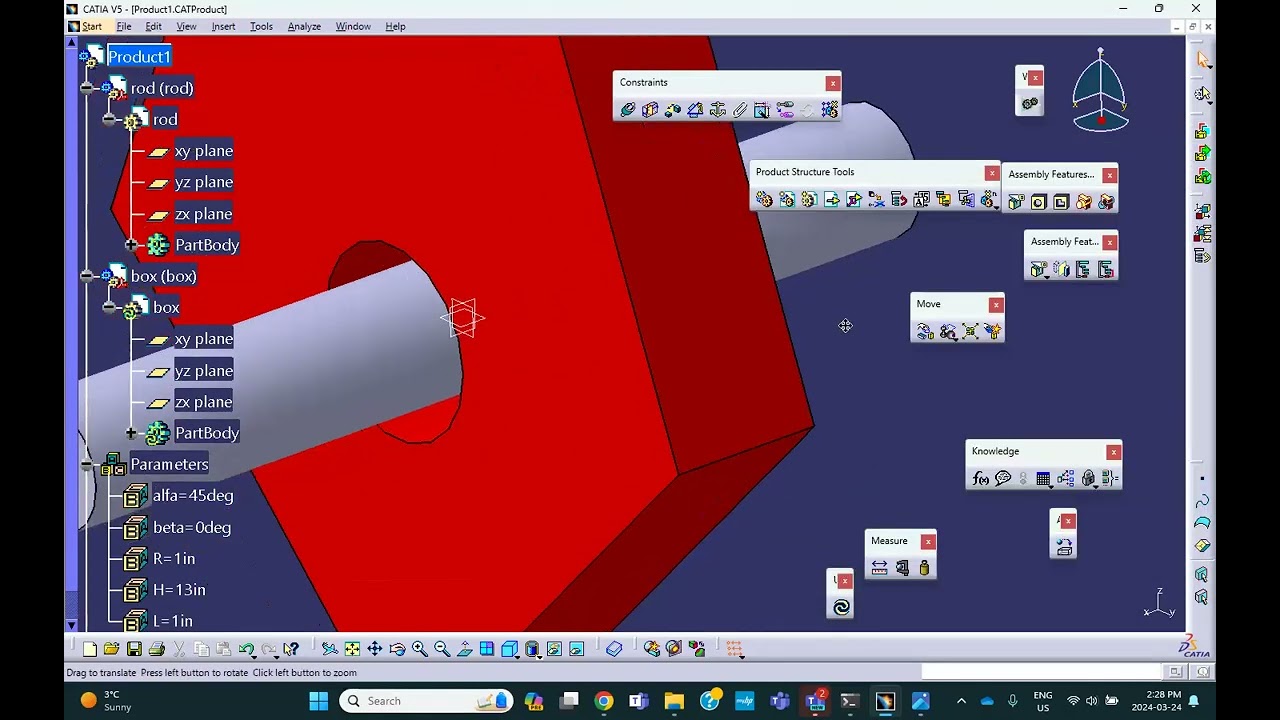Click the Update All spiral icon
Screen dimensions: 1280x720
(x=841, y=607)
